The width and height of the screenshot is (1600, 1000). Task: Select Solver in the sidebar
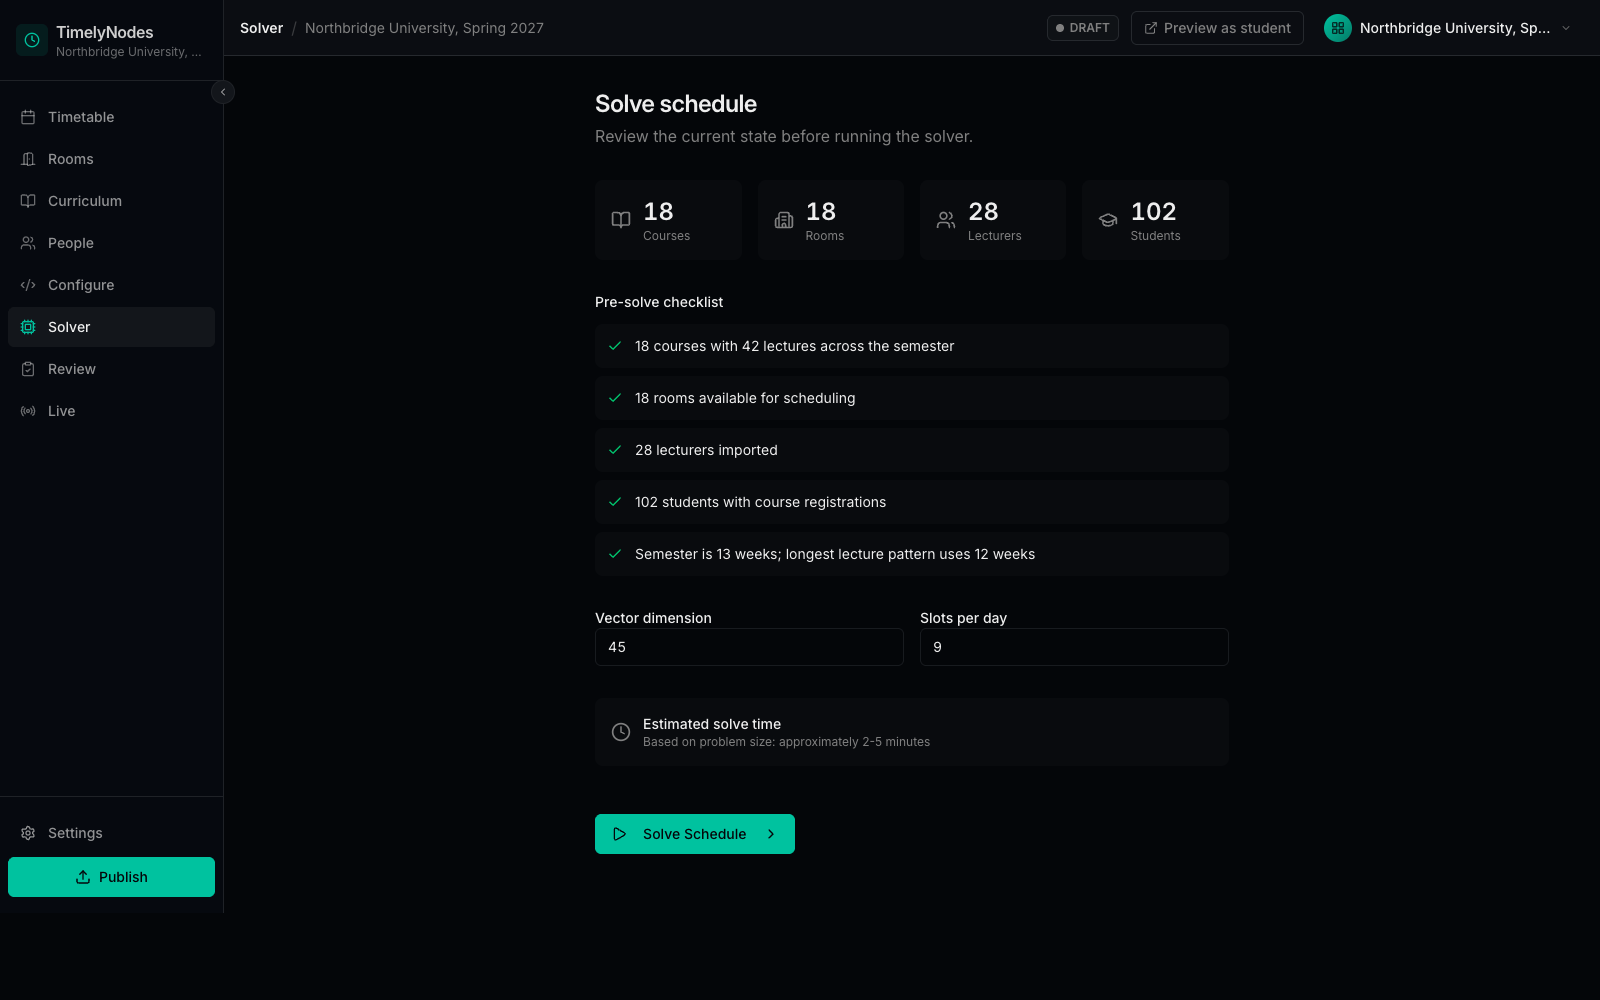(x=111, y=327)
